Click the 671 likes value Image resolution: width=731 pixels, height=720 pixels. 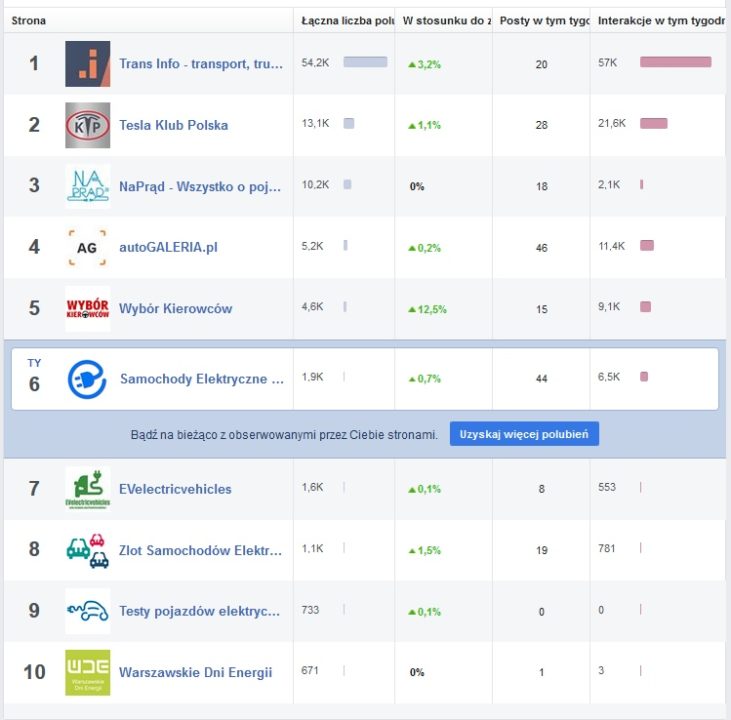[x=310, y=671]
